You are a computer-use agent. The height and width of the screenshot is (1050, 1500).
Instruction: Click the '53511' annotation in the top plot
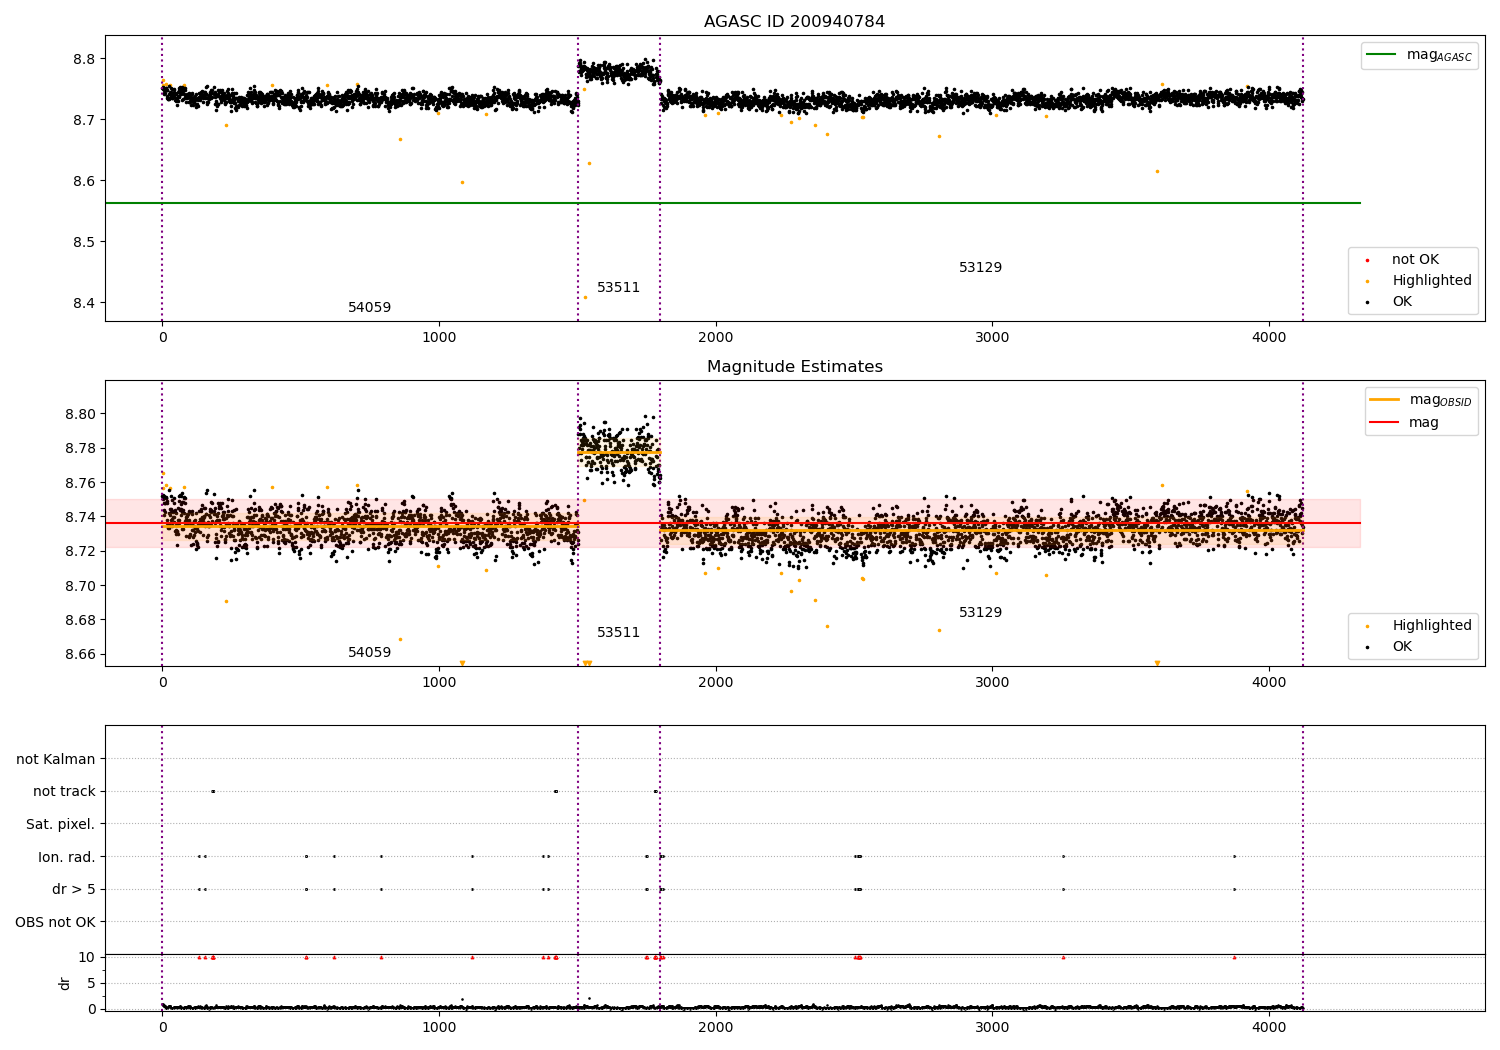[618, 288]
